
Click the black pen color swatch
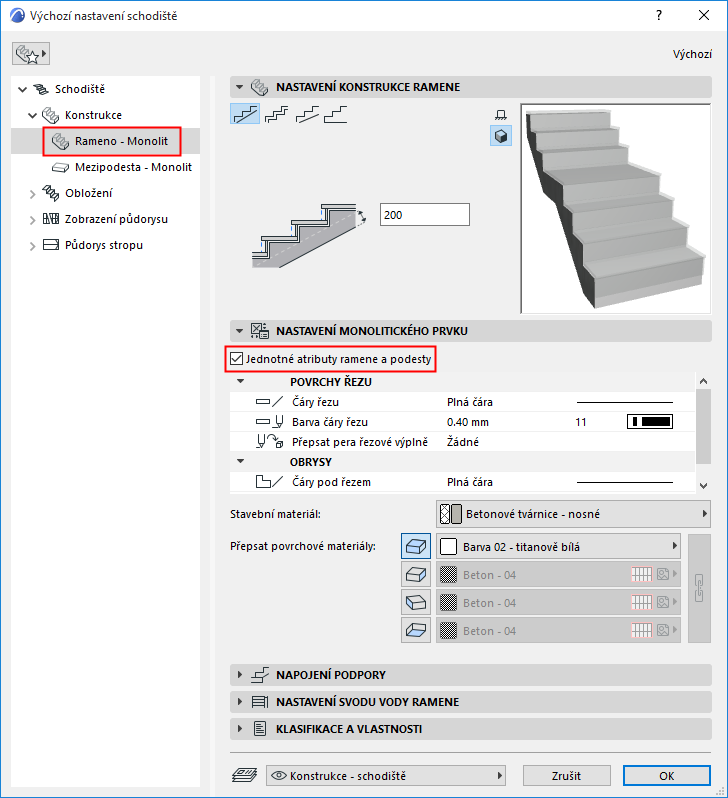[650, 421]
